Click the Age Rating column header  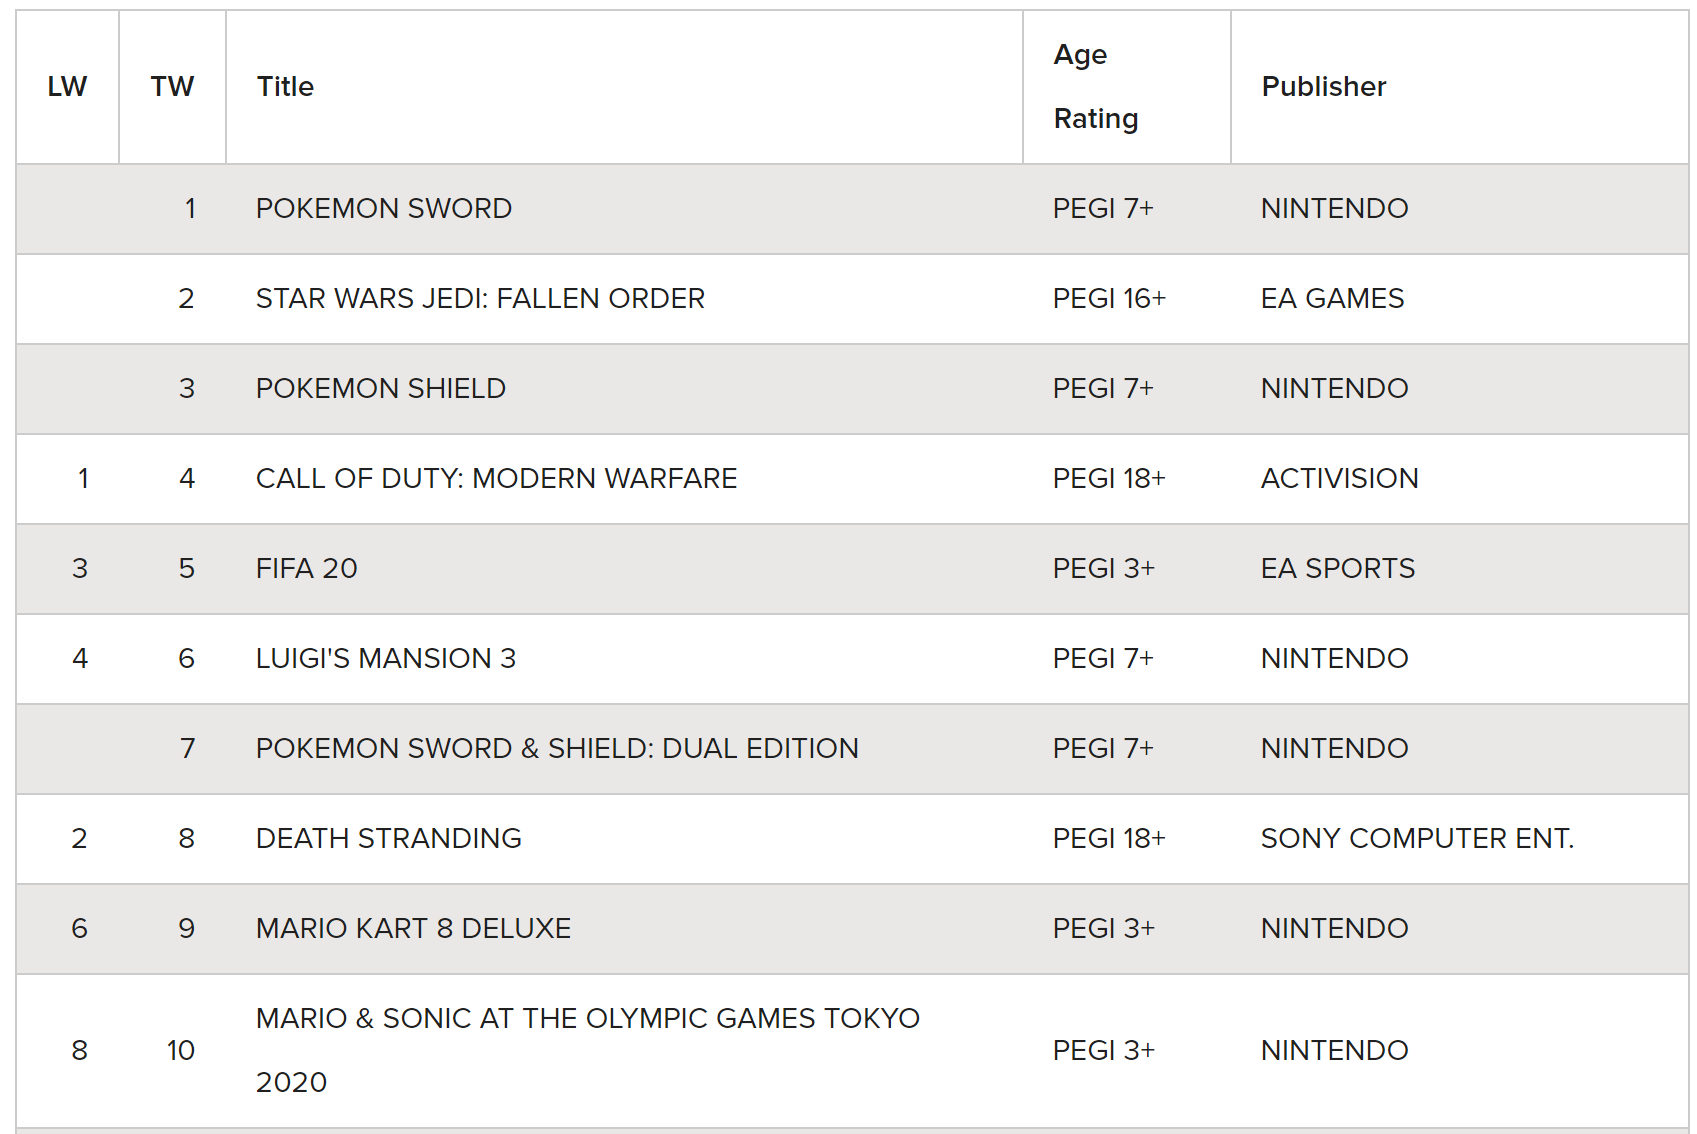click(x=1096, y=87)
